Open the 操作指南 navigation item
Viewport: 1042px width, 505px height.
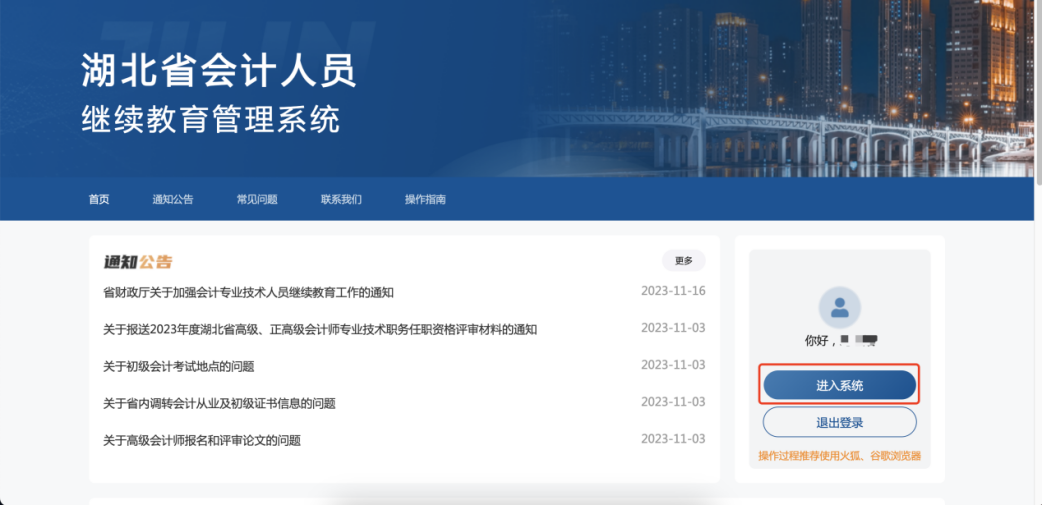(425, 199)
